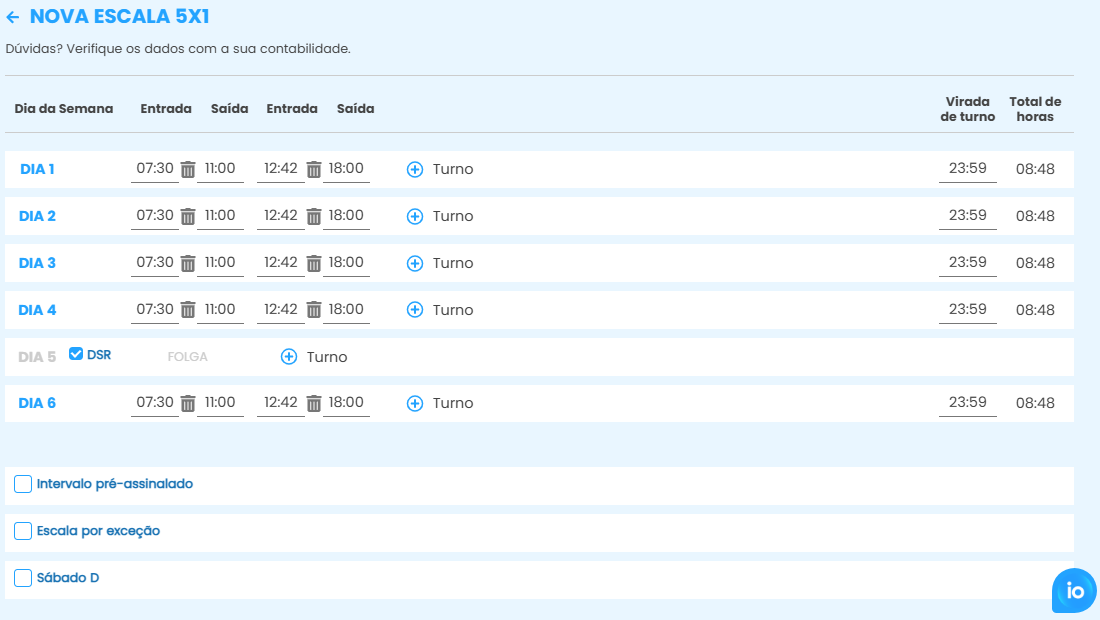Open the blue io chat widget

(1074, 590)
